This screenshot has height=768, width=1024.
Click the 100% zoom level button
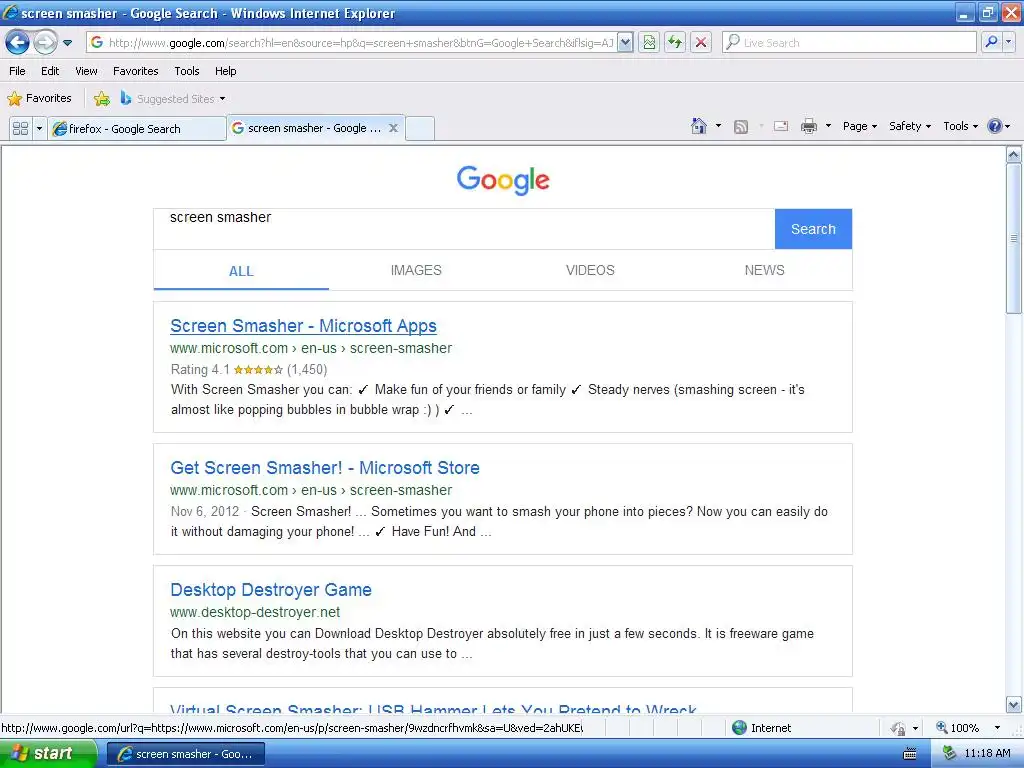pyautogui.click(x=957, y=728)
